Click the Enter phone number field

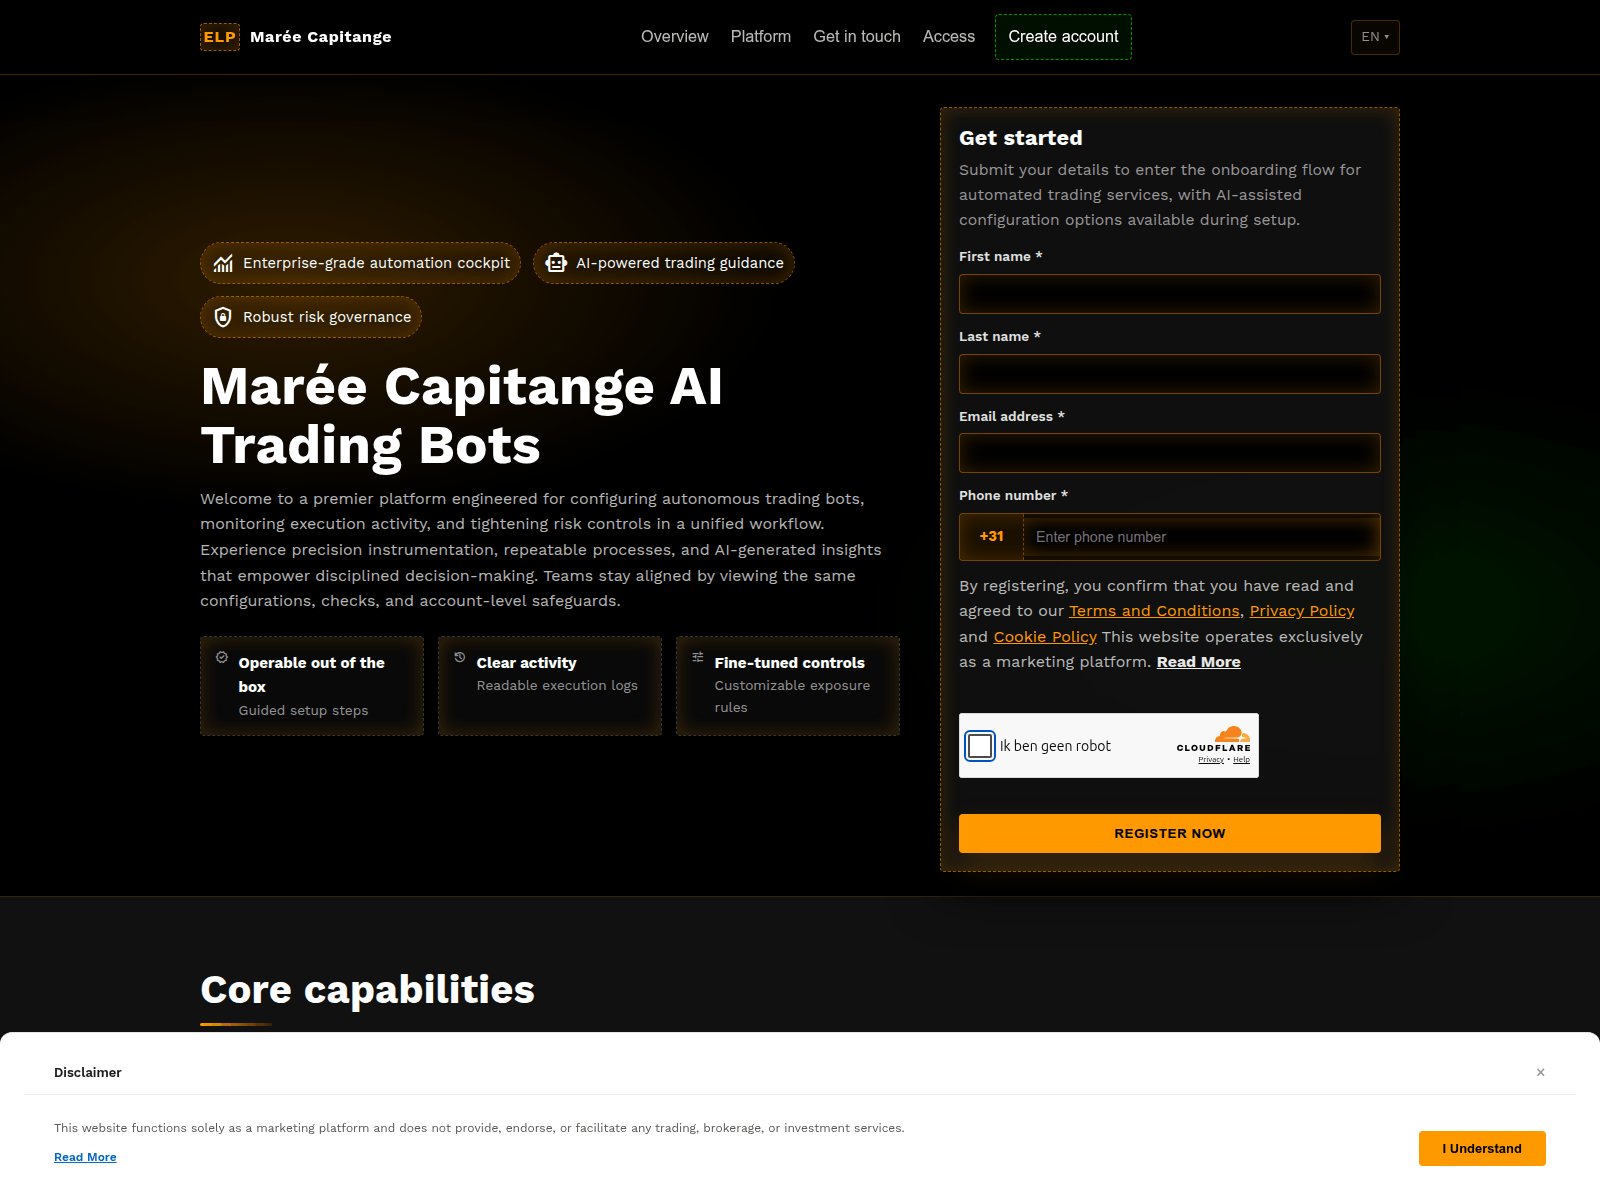(x=1201, y=537)
